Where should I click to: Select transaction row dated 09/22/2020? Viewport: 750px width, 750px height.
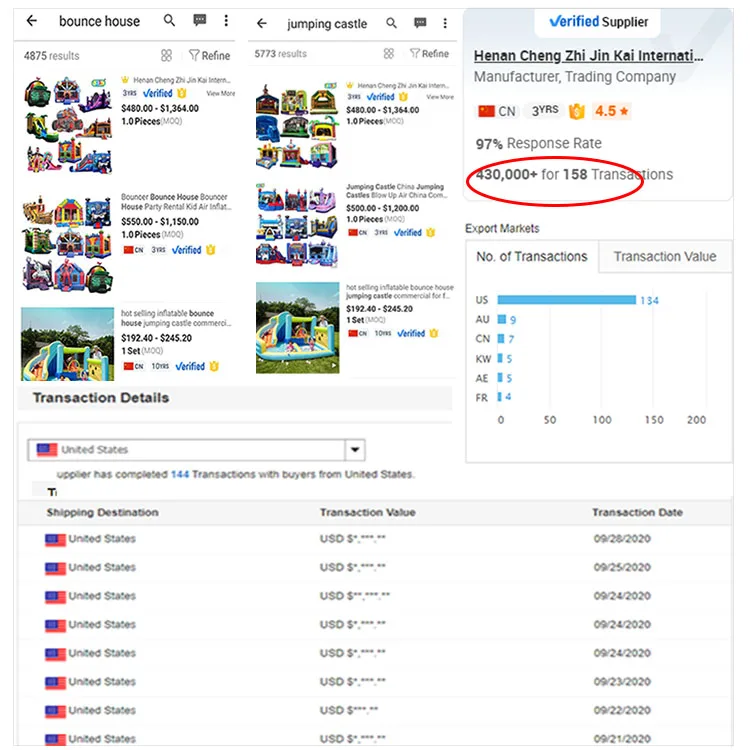(375, 711)
